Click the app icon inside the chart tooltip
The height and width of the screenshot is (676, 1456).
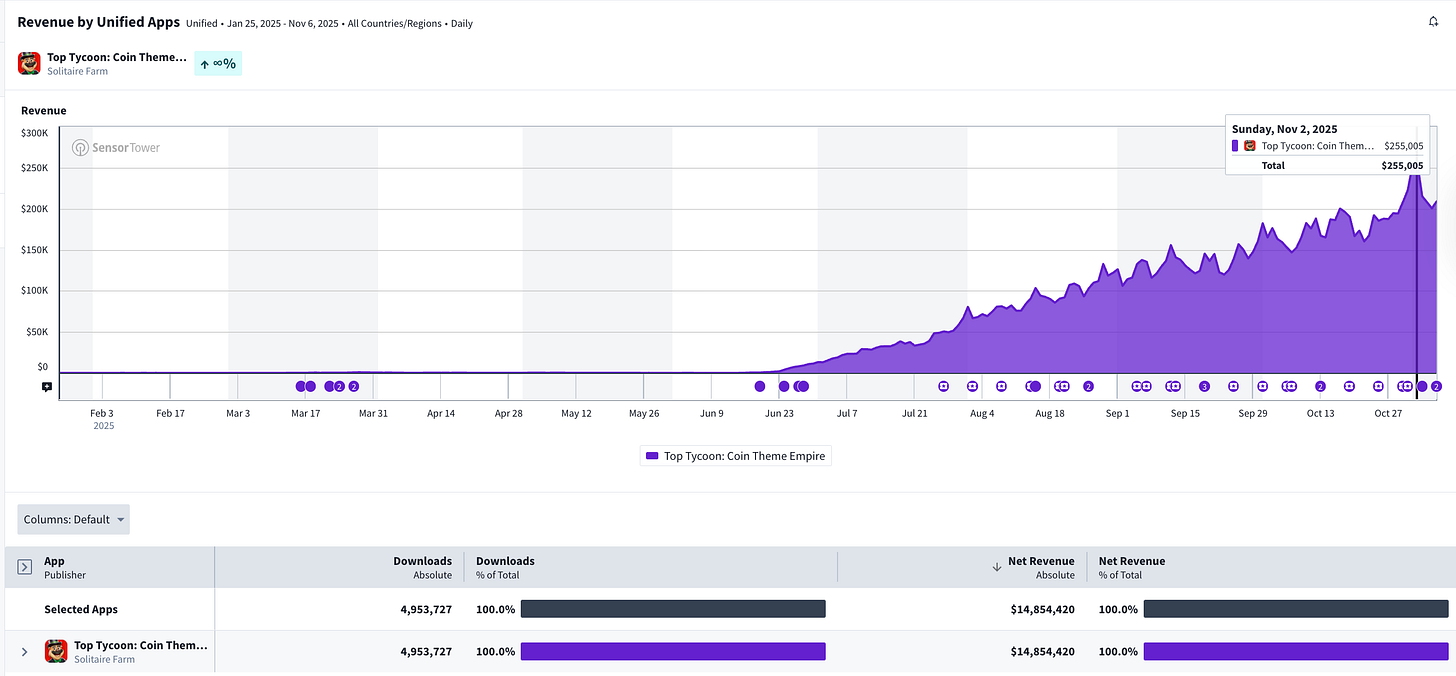(1250, 146)
